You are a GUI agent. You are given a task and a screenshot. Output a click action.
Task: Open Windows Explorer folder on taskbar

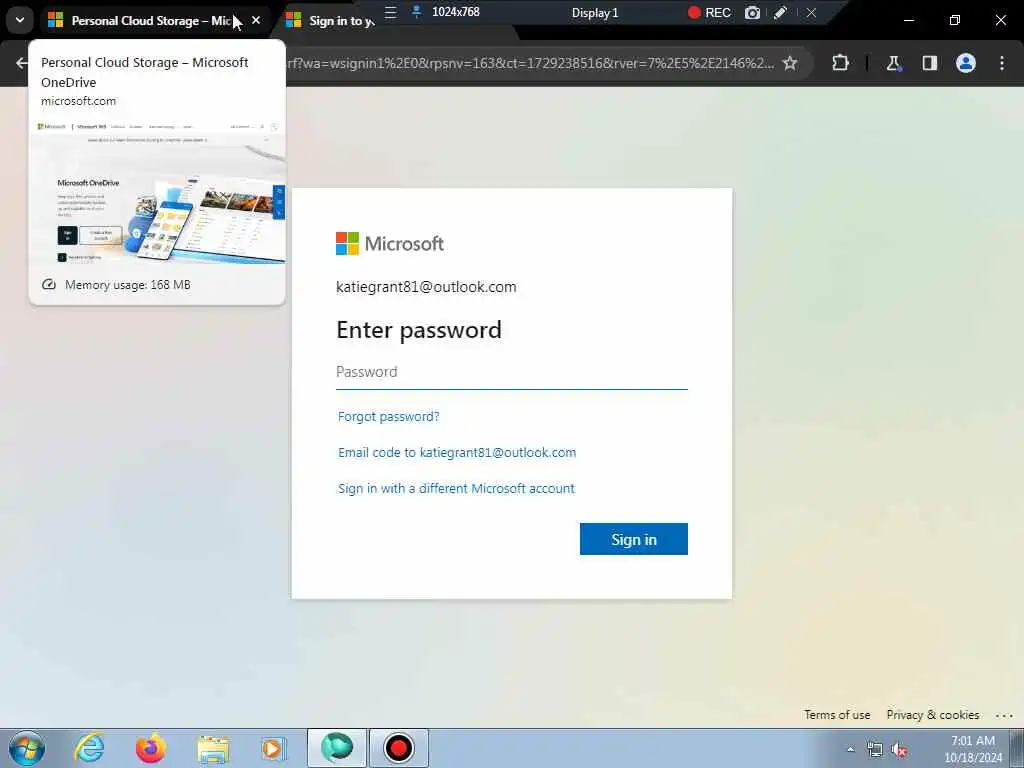click(x=213, y=749)
